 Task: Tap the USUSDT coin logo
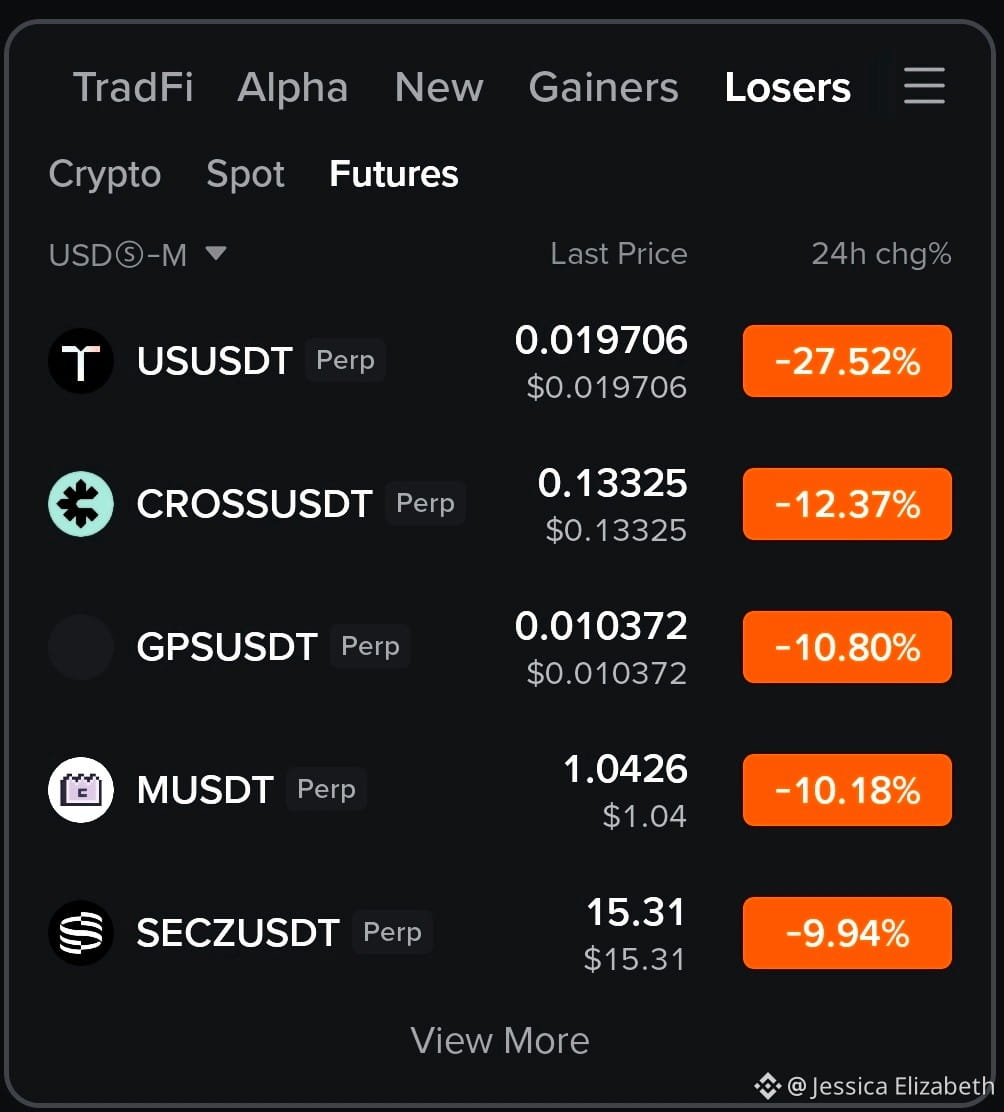click(x=81, y=361)
